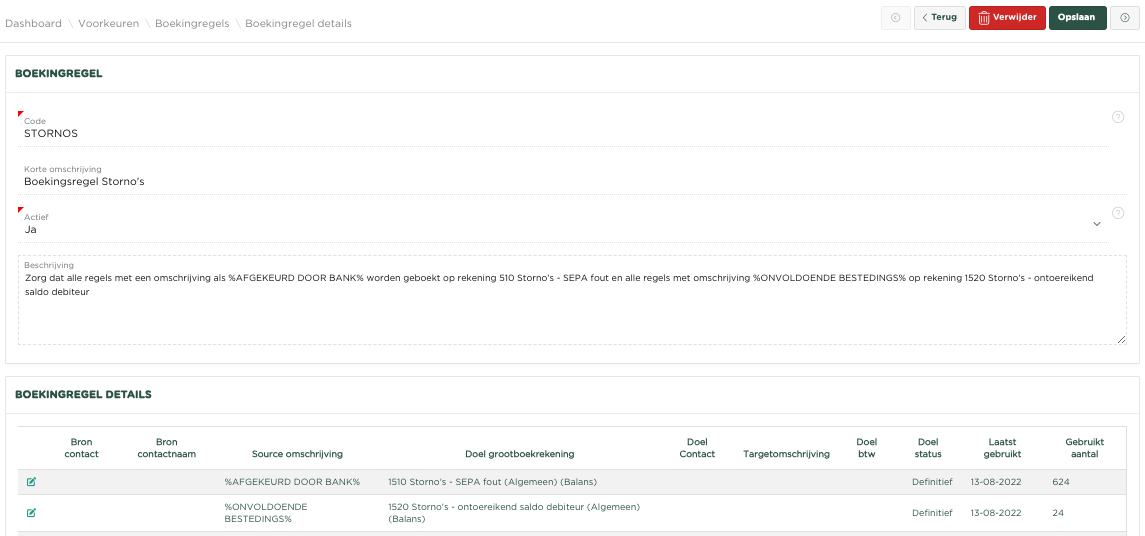Click Definitief in the 1520 row
The image size is (1145, 536).
932,513
